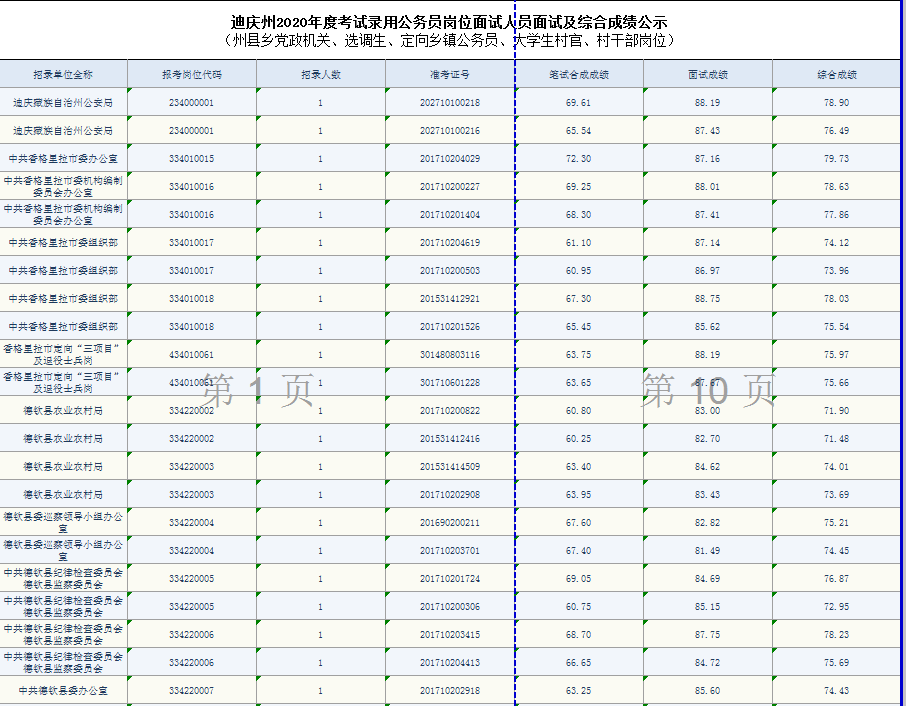The height and width of the screenshot is (706, 906).
Task: Select cell containing 中共香格里拉市委办公室
Action: [63, 159]
